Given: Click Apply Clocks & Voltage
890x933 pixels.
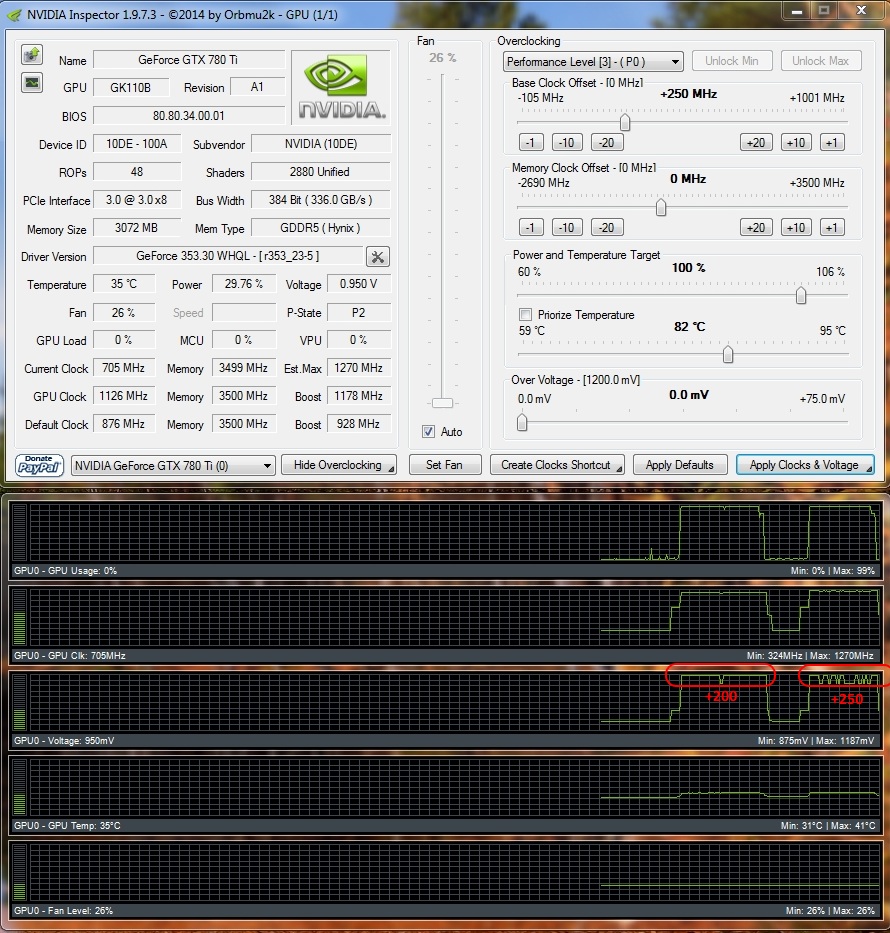Looking at the screenshot, I should pyautogui.click(x=805, y=465).
